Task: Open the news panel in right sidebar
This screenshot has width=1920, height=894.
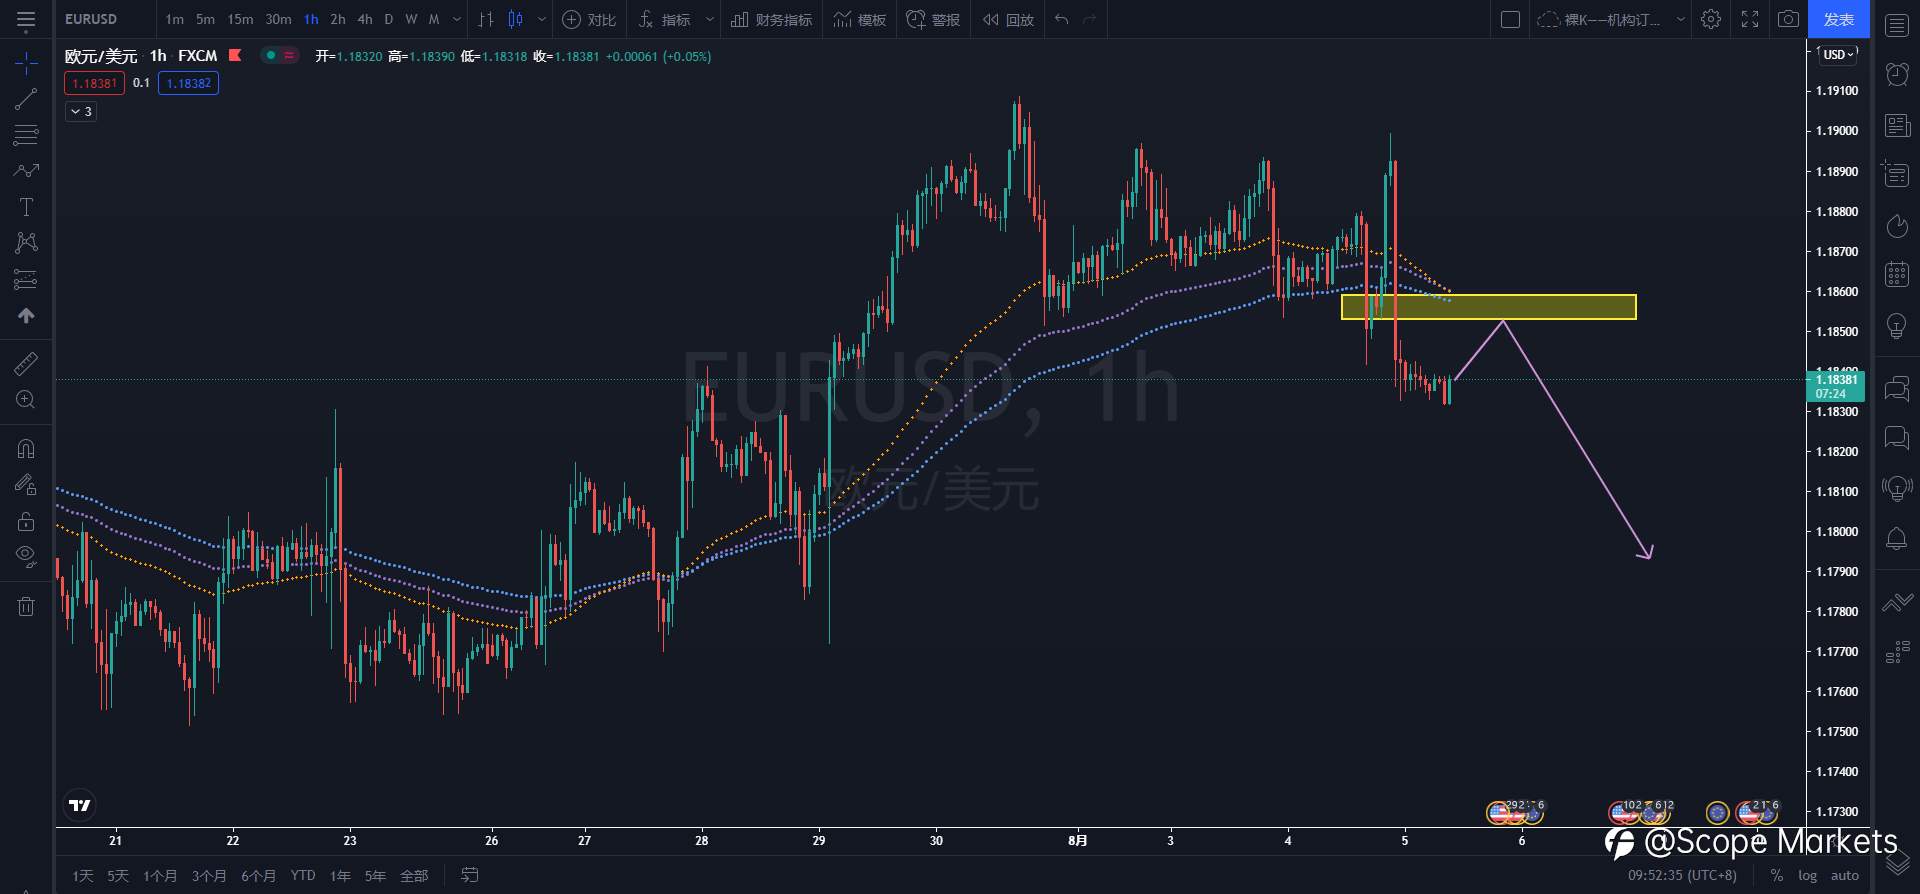Action: 1897,125
